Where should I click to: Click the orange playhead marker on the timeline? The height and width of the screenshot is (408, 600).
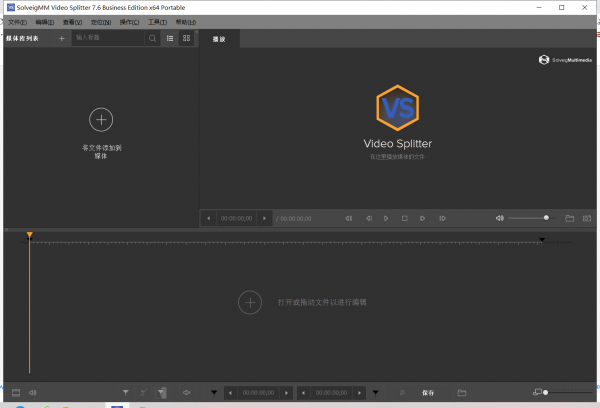29,235
